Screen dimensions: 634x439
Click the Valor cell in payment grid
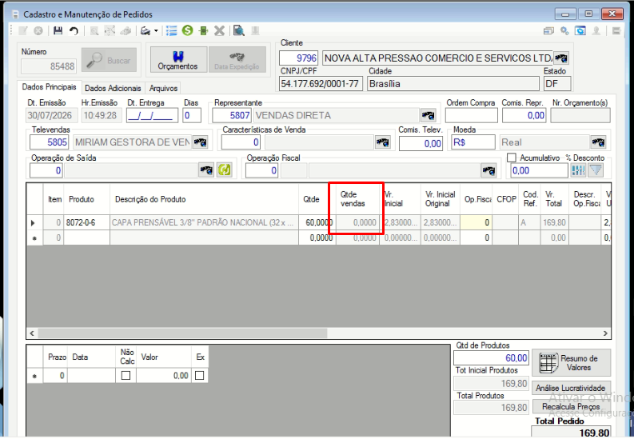tap(163, 376)
